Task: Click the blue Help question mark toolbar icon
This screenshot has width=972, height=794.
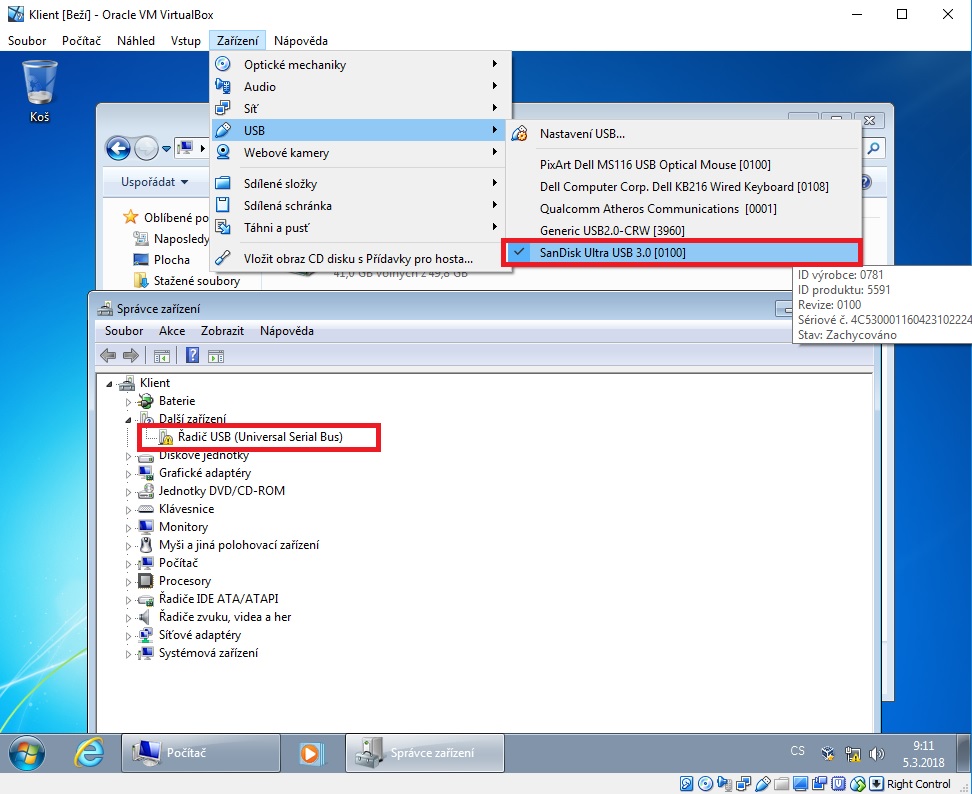Action: [193, 356]
